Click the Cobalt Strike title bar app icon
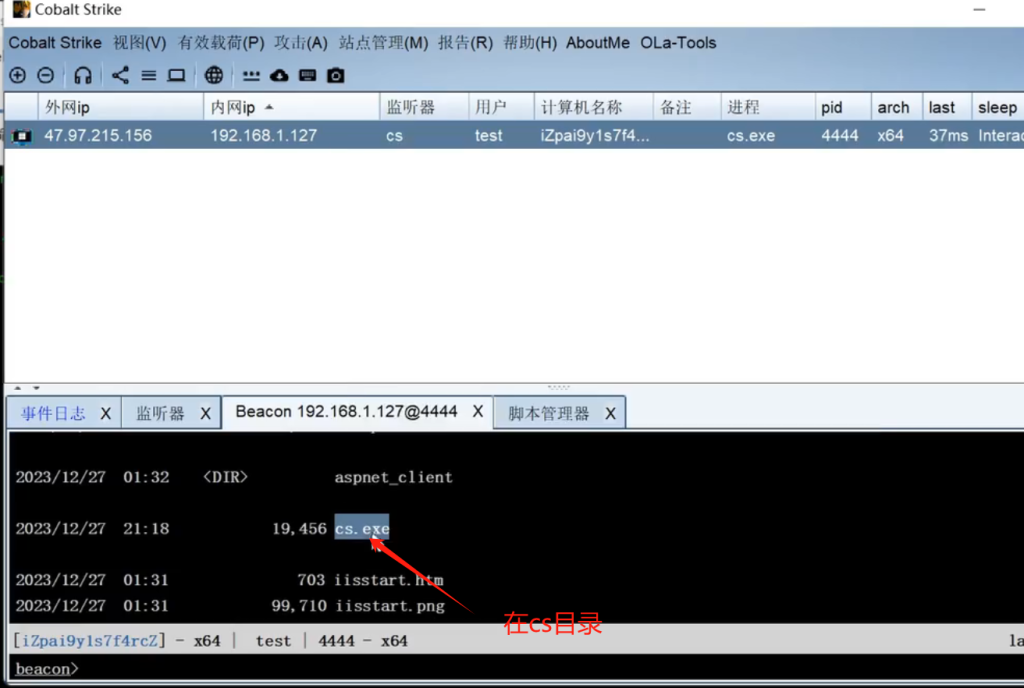Image resolution: width=1024 pixels, height=688 pixels. 21,9
